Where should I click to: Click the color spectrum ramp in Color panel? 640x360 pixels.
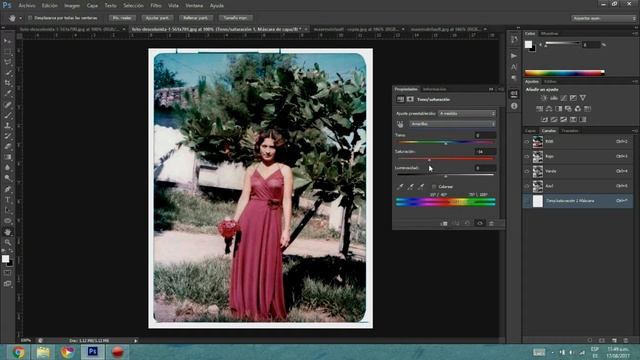564,73
